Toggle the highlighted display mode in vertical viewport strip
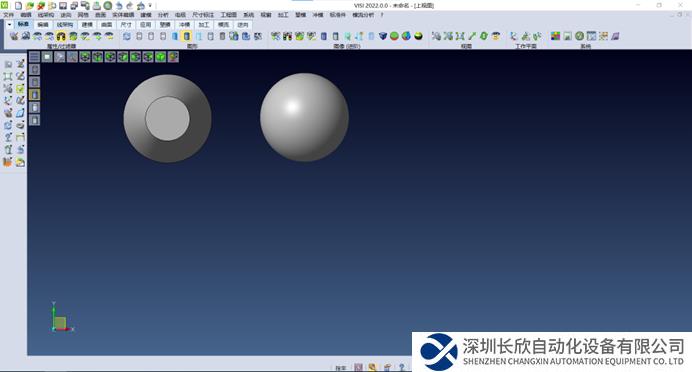 click(x=34, y=94)
